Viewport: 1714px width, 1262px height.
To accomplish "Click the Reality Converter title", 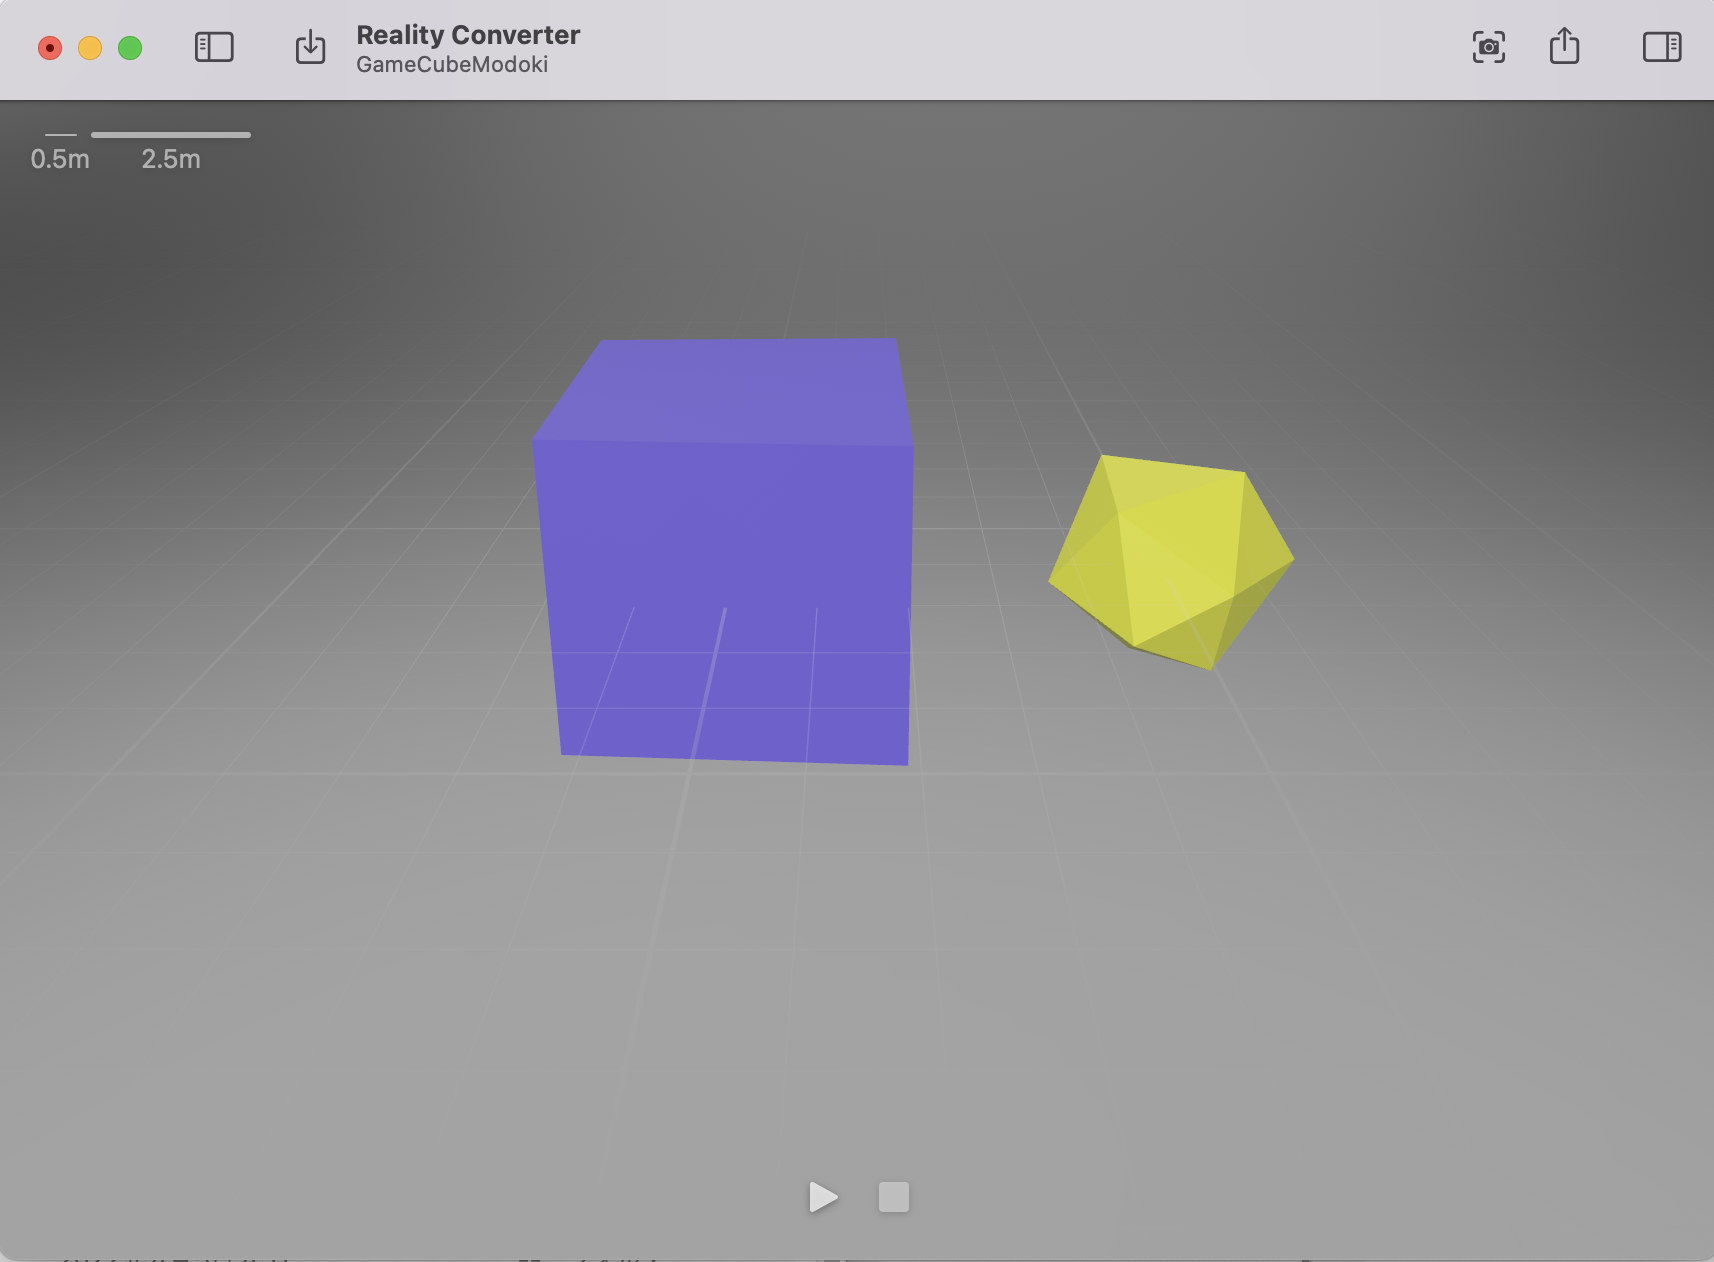I will point(468,35).
